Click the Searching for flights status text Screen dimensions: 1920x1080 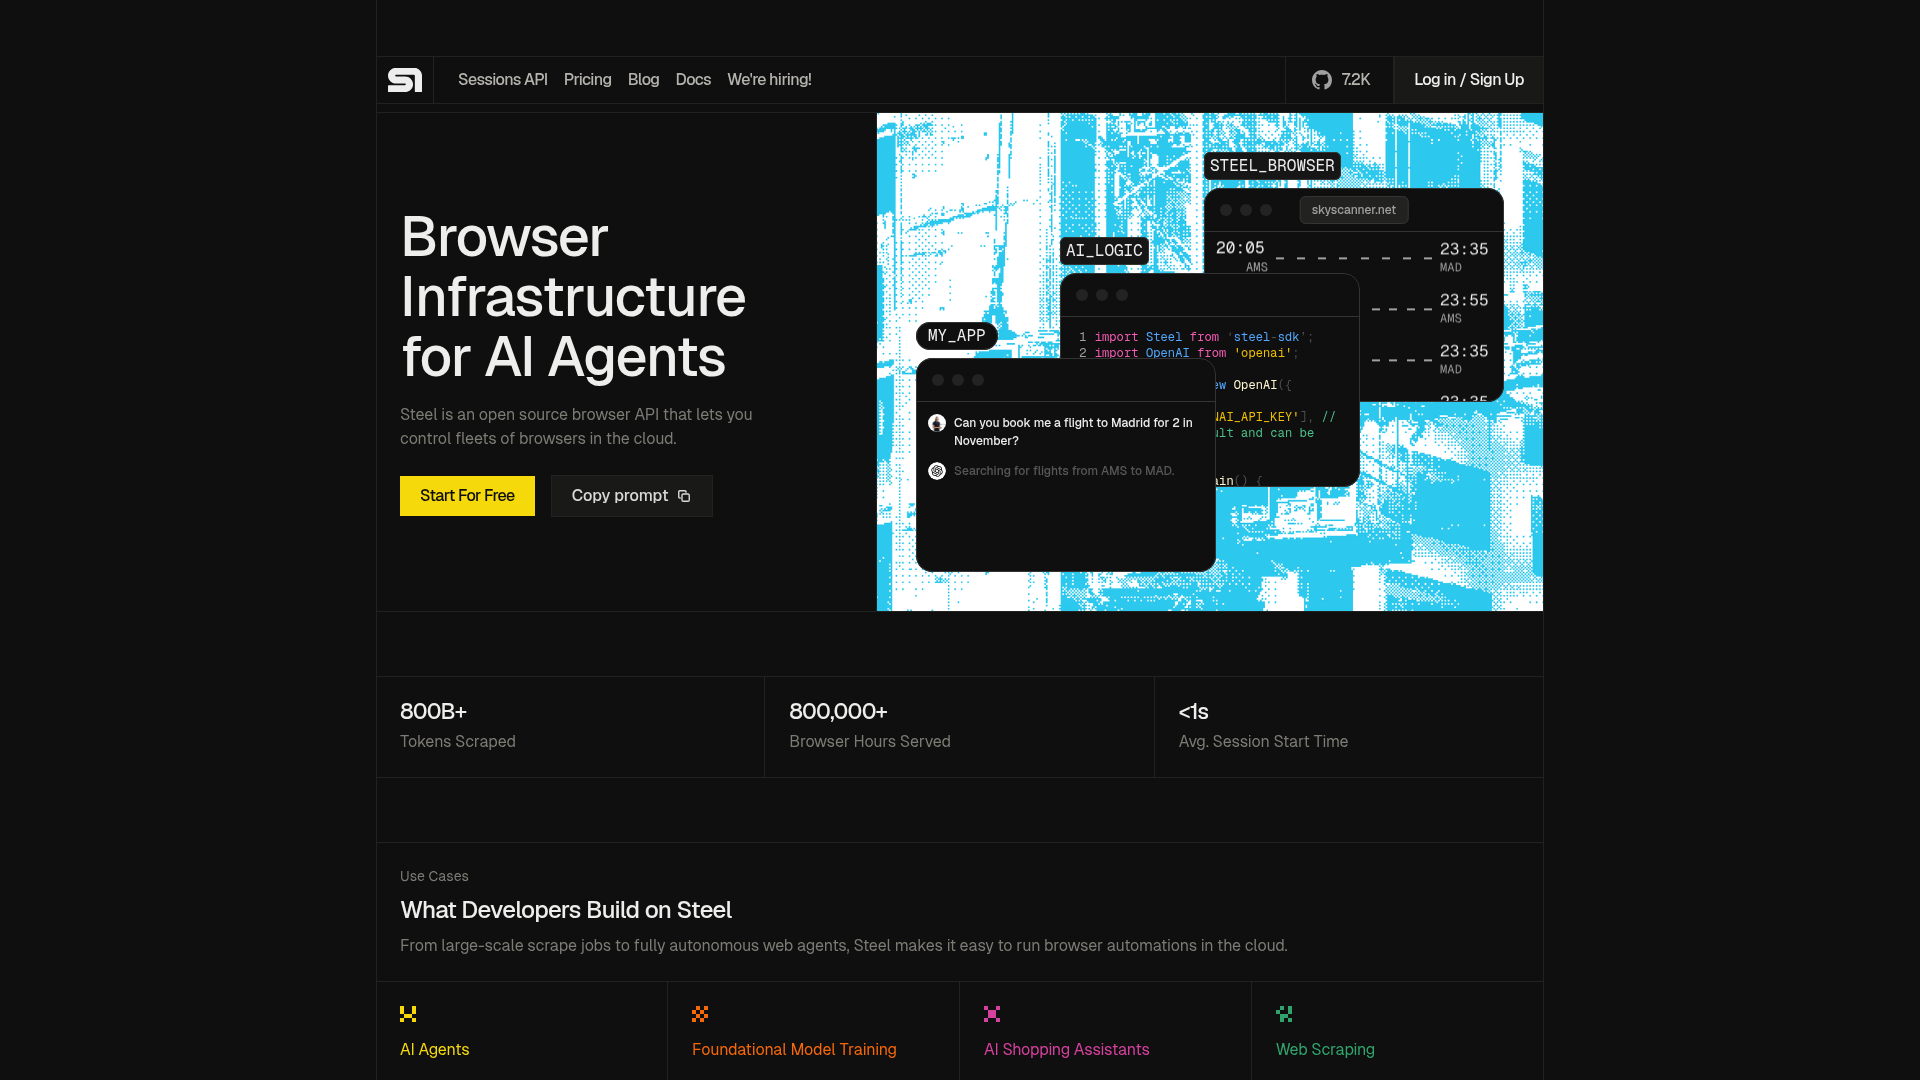click(x=1064, y=471)
